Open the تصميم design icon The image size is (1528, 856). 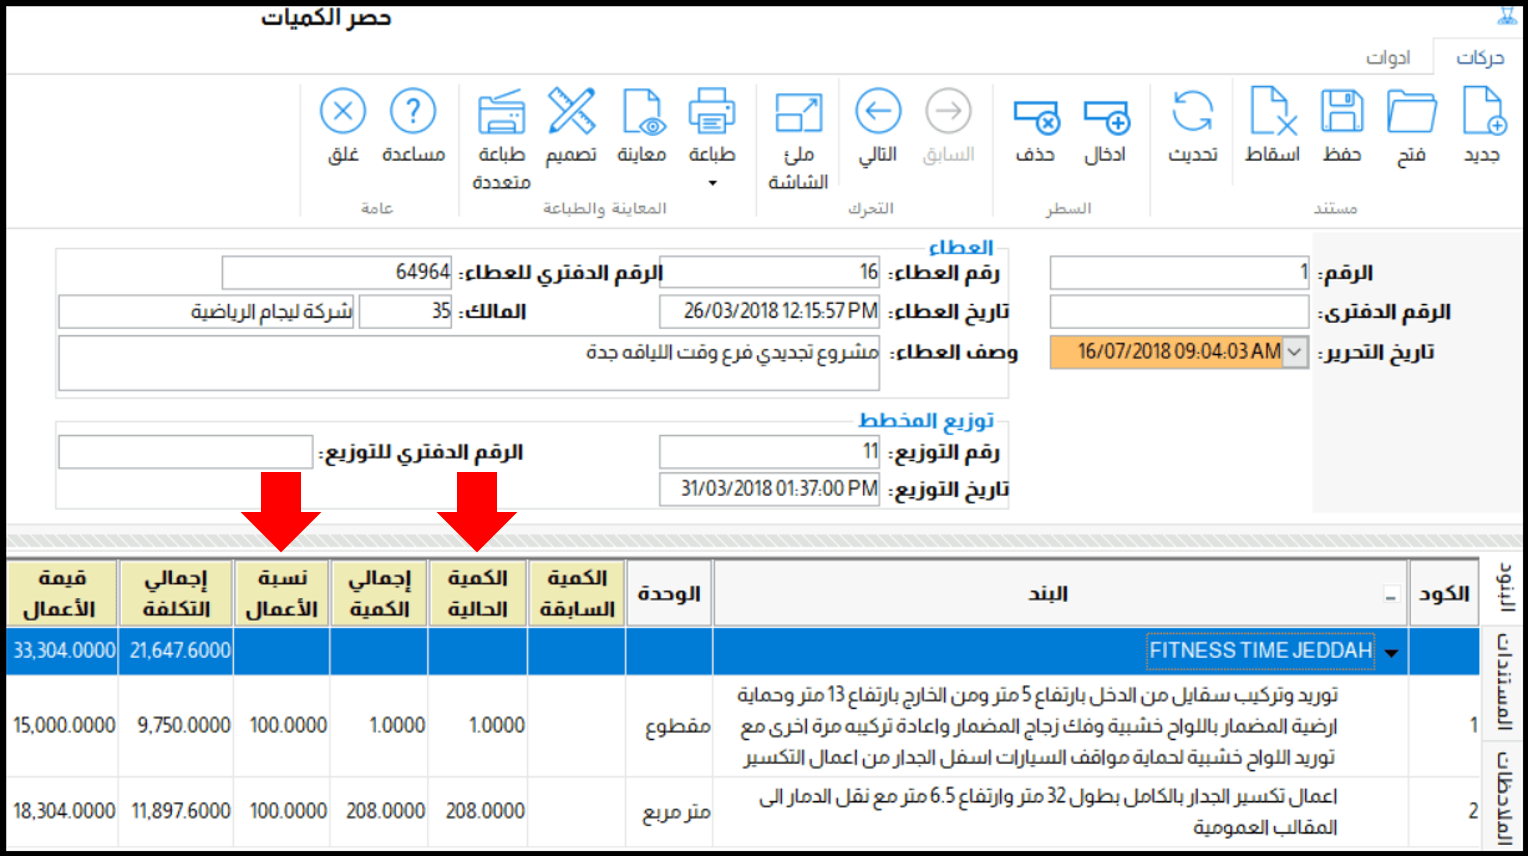(572, 112)
